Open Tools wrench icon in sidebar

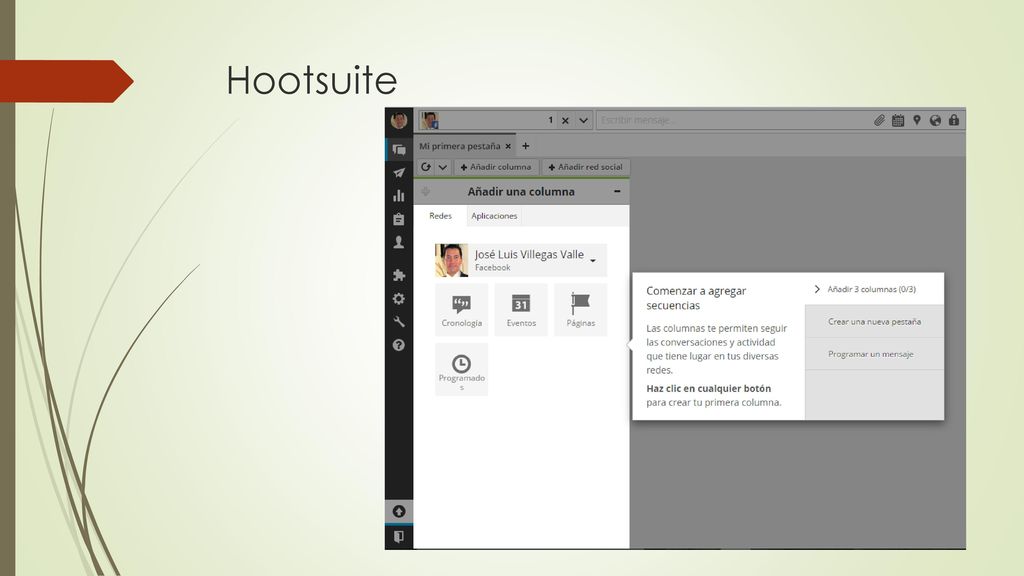[x=399, y=321]
